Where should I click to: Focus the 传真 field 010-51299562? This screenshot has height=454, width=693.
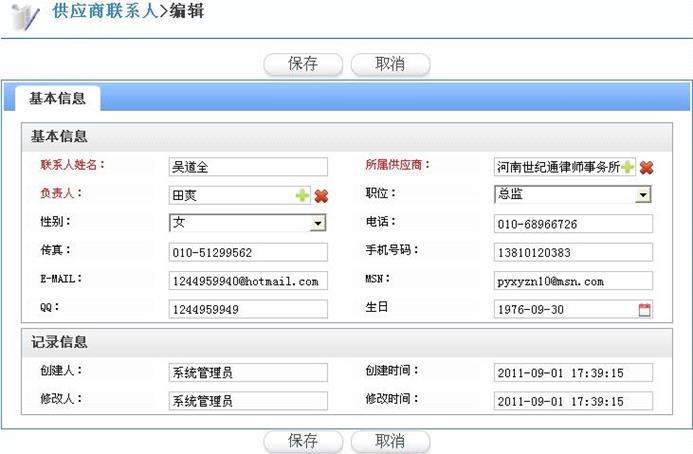click(x=248, y=252)
